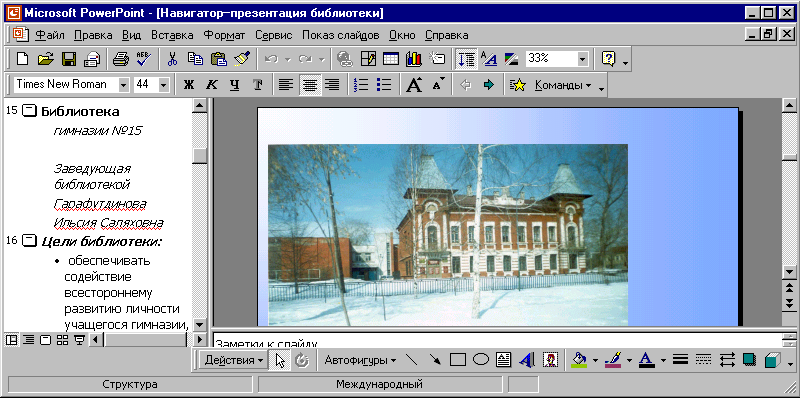Viewport: 800px width, 398px height.
Task: Apply numbered list formatting
Action: click(361, 85)
